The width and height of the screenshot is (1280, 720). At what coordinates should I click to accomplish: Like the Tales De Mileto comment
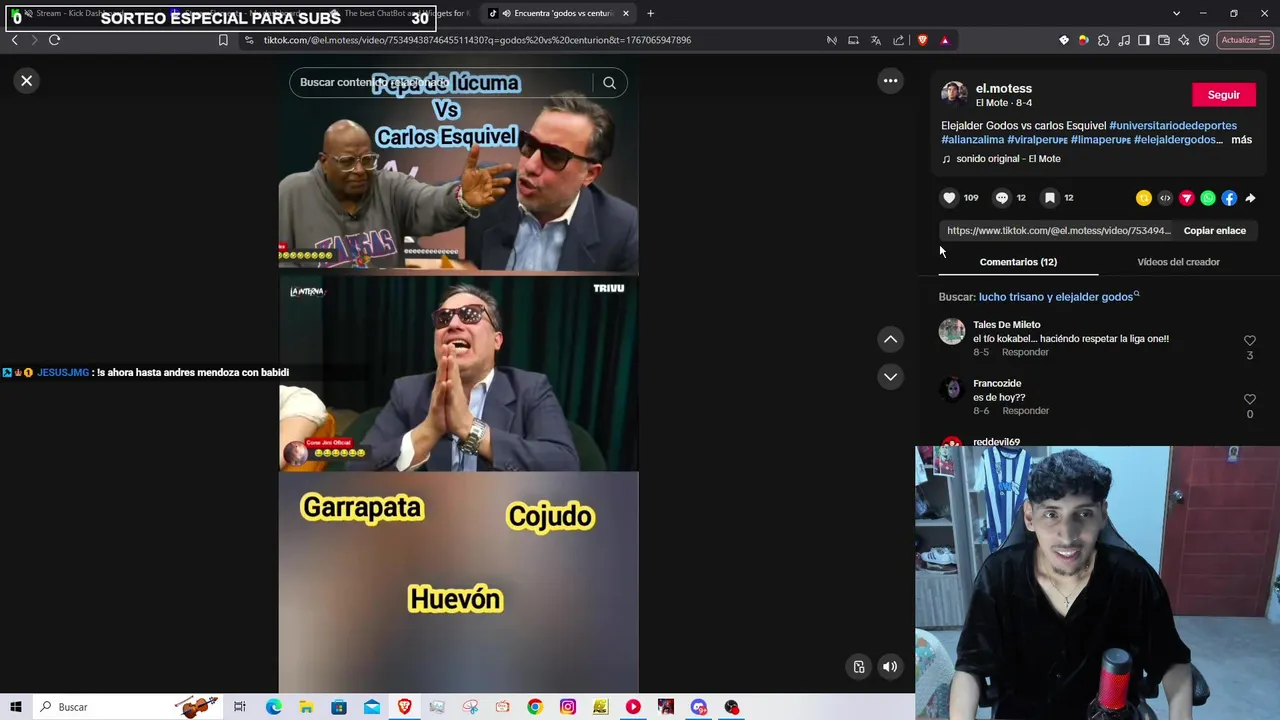tap(1249, 341)
